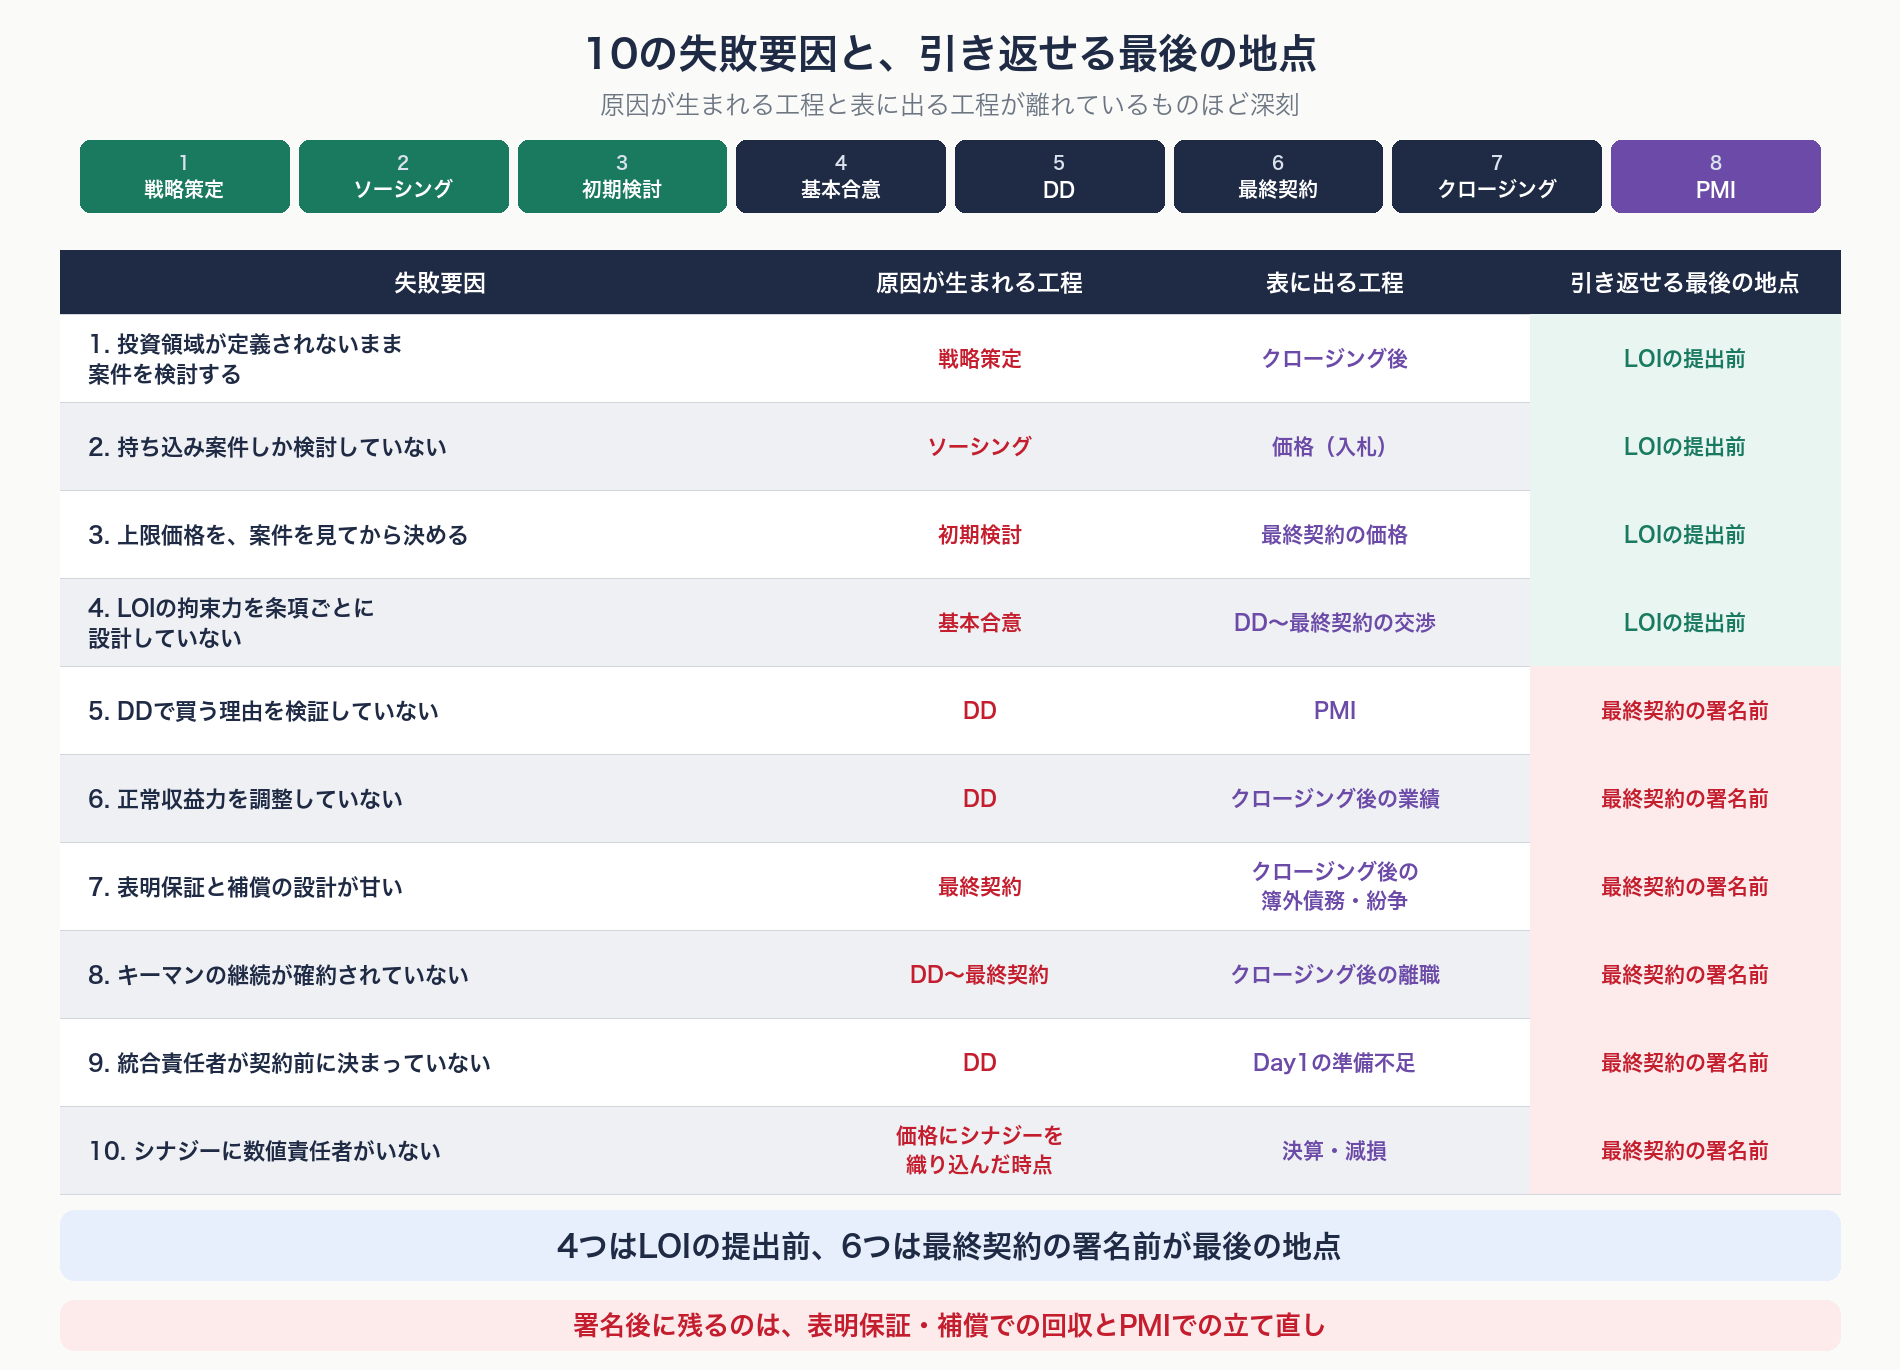Click the クロージング後の業績 cell
Screen dimensions: 1900x1370
click(1335, 799)
